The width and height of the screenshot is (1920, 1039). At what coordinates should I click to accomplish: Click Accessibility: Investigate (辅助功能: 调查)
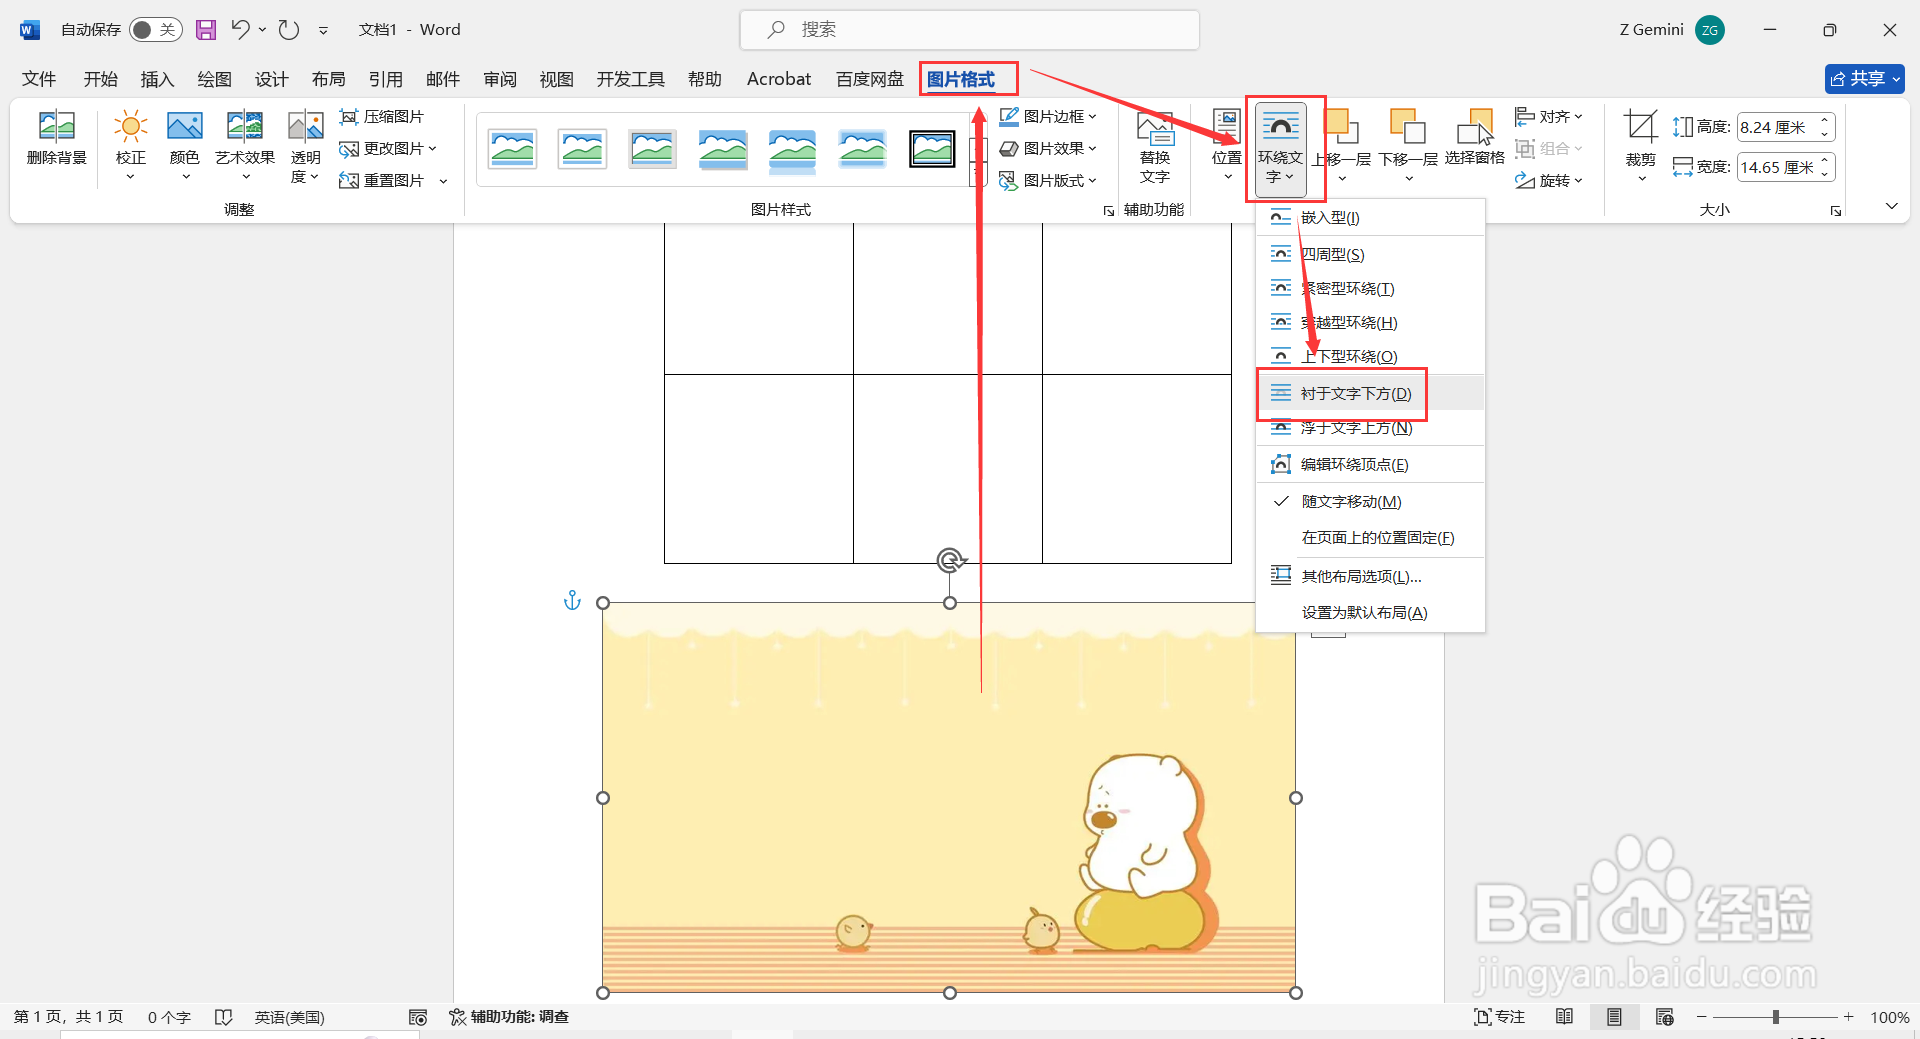pyautogui.click(x=509, y=1017)
